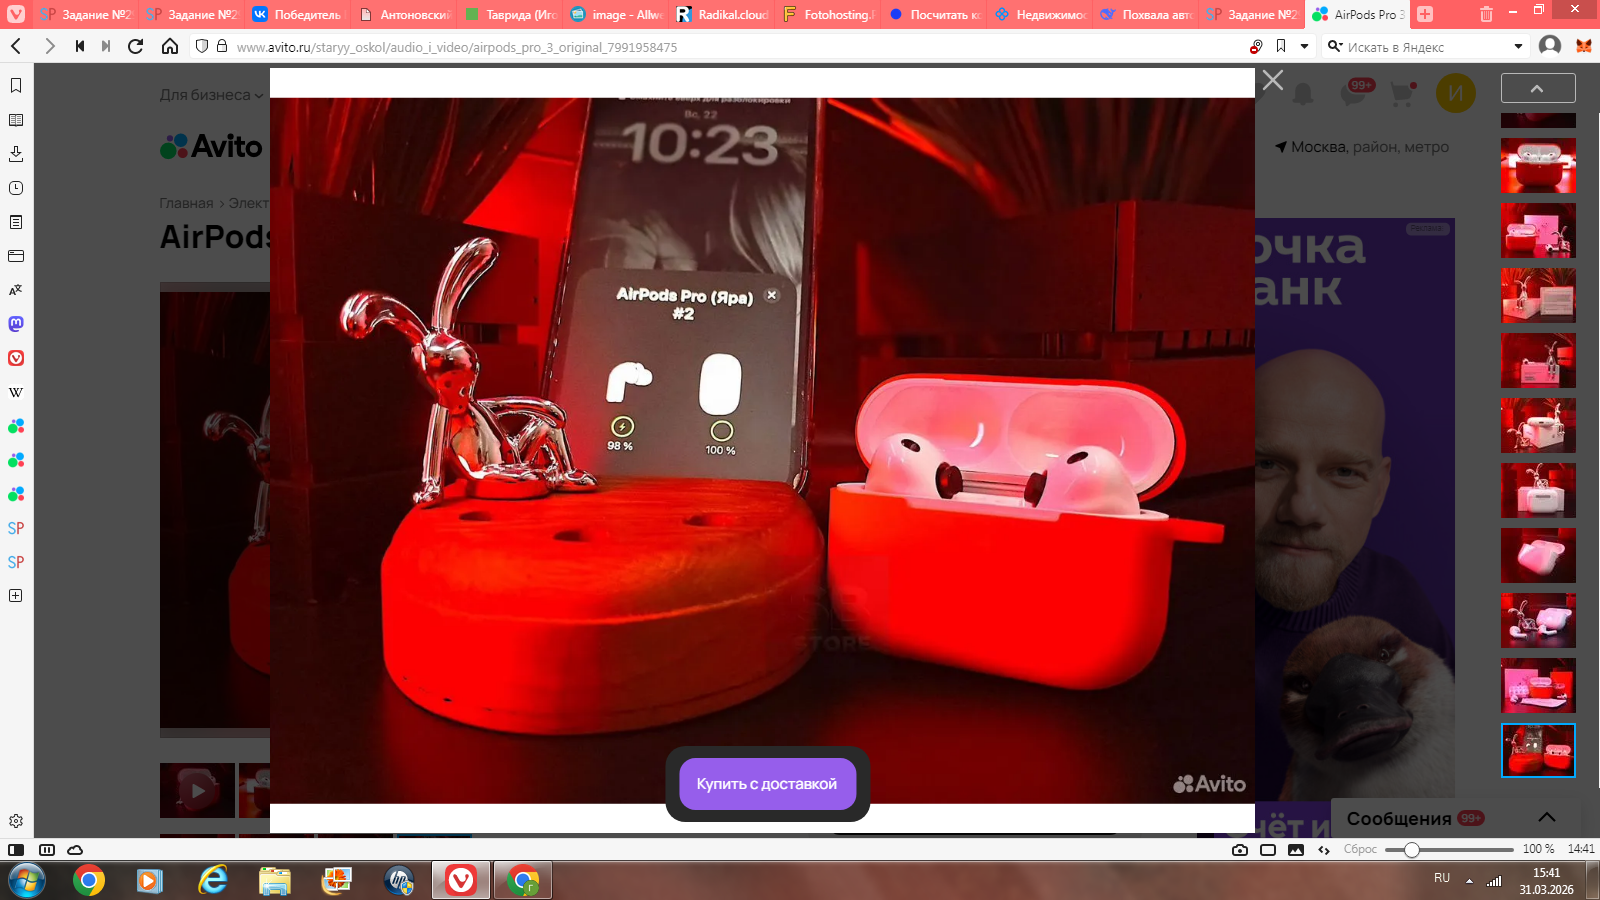Viewport: 1600px width, 900px height.
Task: Open a new tab with plus button
Action: click(1425, 14)
